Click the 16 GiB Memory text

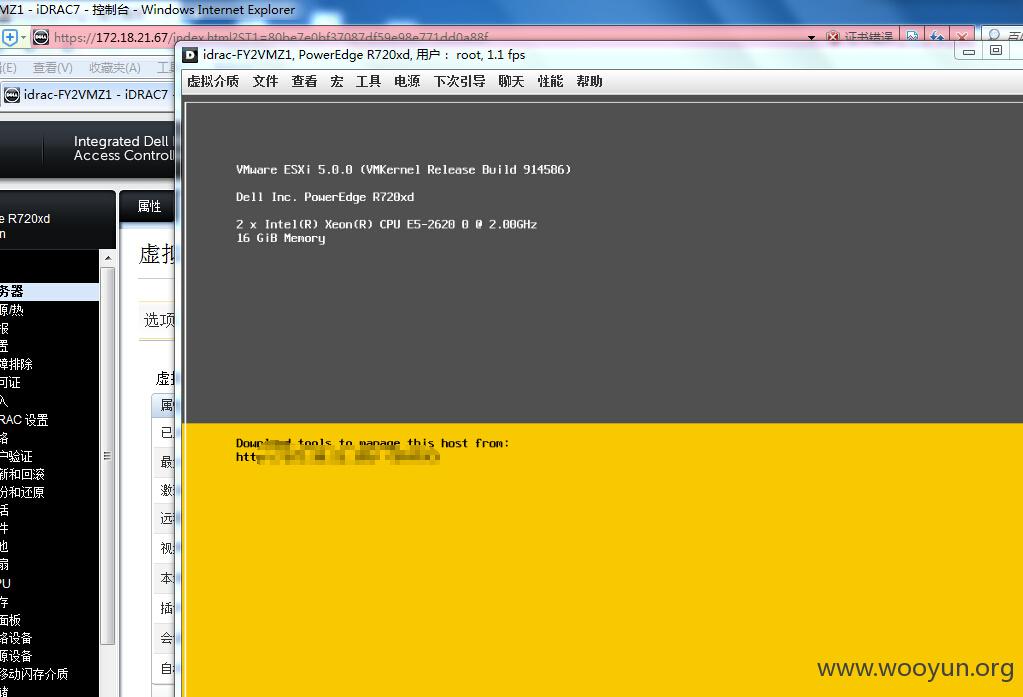281,238
